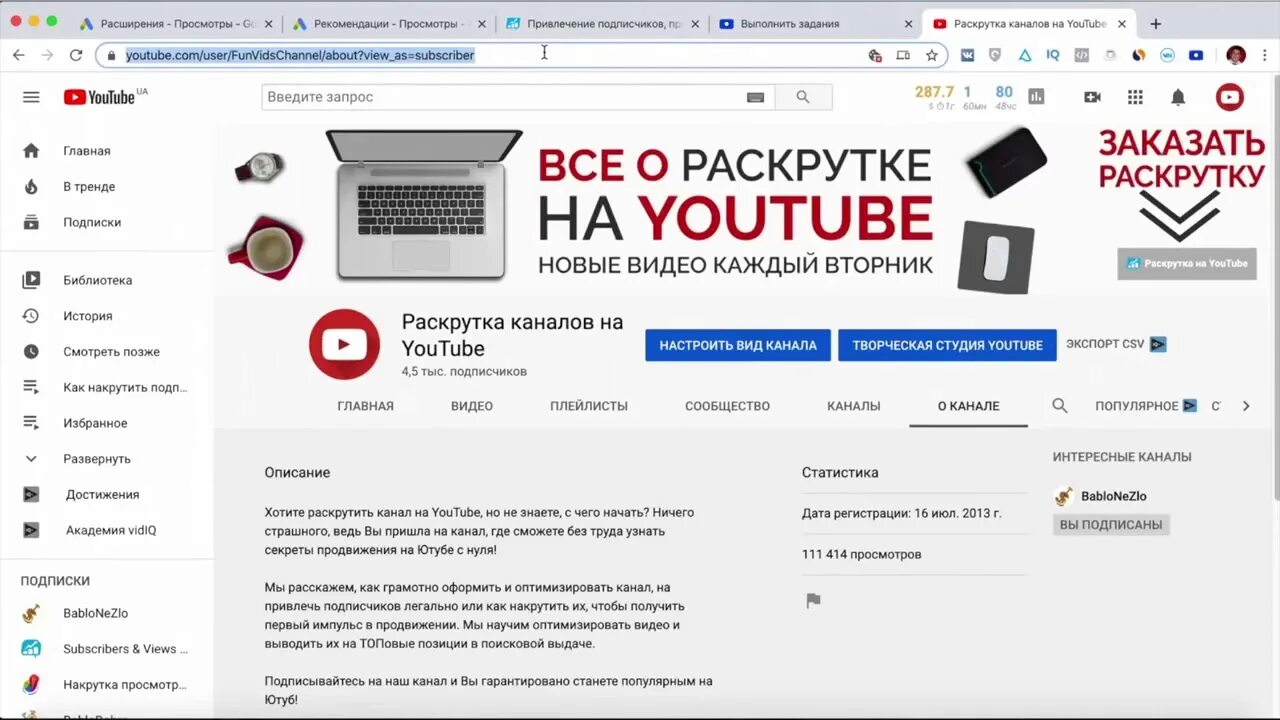
Task: Click the cast device icon in address bar
Action: point(903,55)
